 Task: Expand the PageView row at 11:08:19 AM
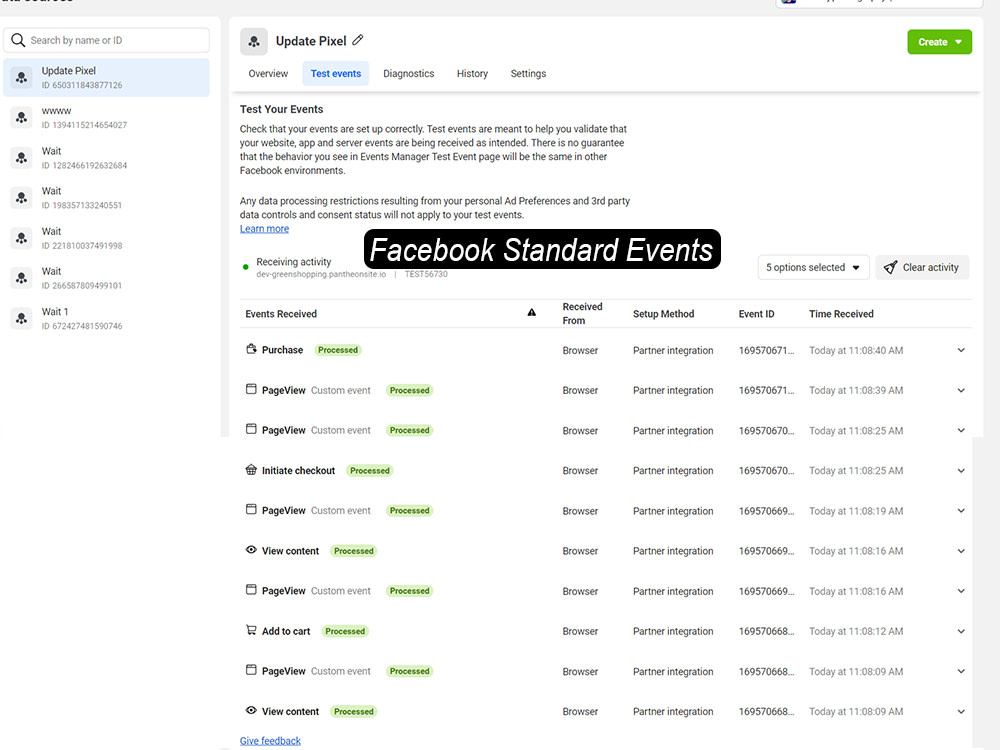pyautogui.click(x=961, y=511)
